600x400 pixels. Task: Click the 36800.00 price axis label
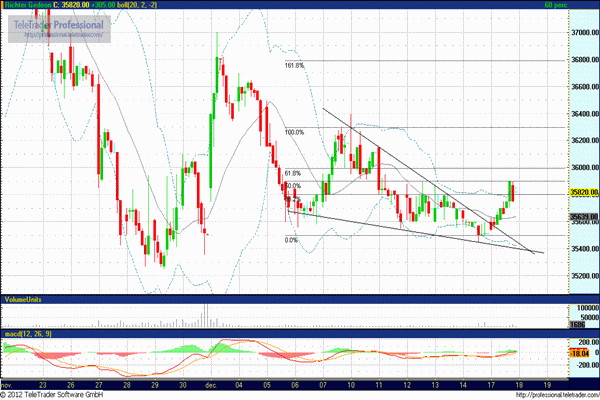point(585,59)
